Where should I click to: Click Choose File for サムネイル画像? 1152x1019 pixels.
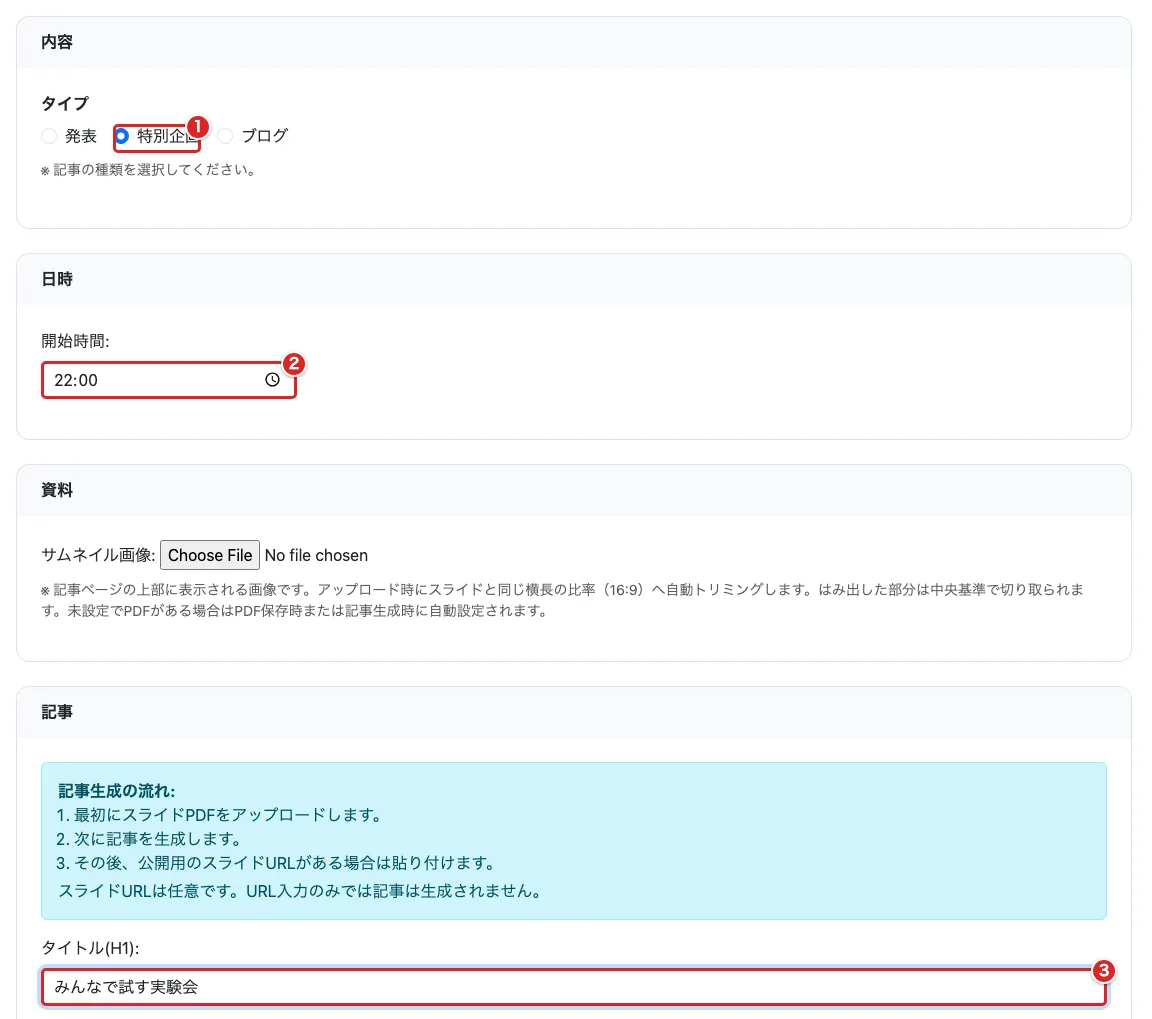click(x=210, y=555)
